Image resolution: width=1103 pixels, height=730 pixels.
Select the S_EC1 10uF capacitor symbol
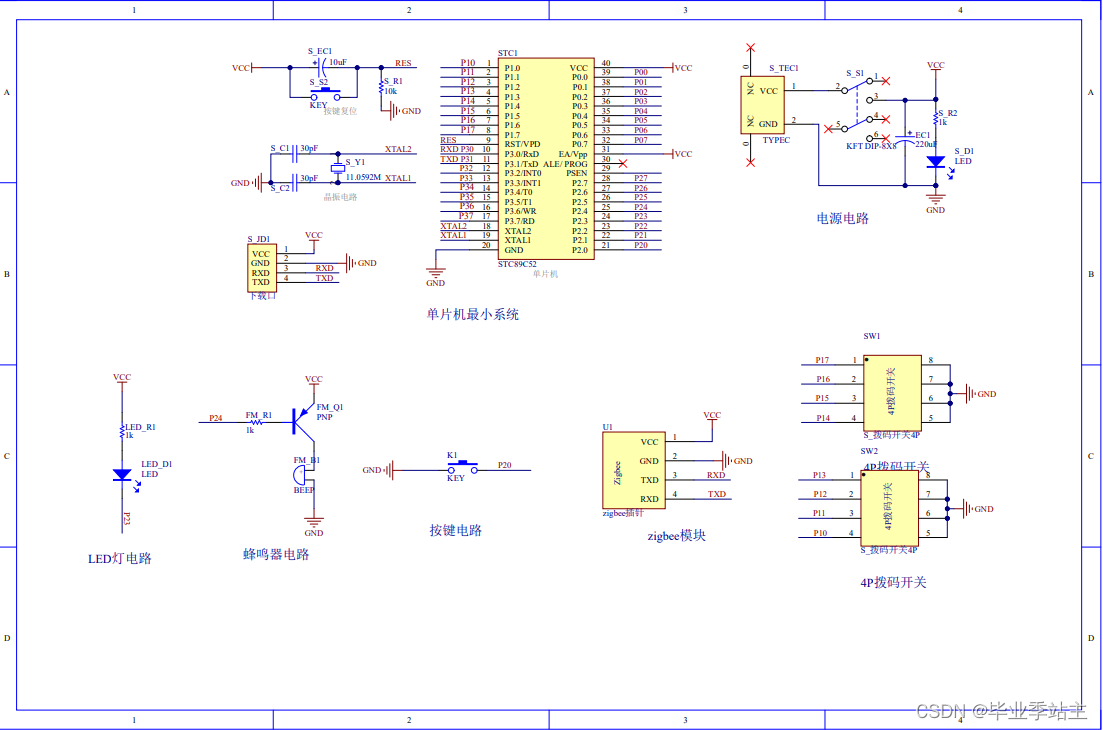coord(322,68)
